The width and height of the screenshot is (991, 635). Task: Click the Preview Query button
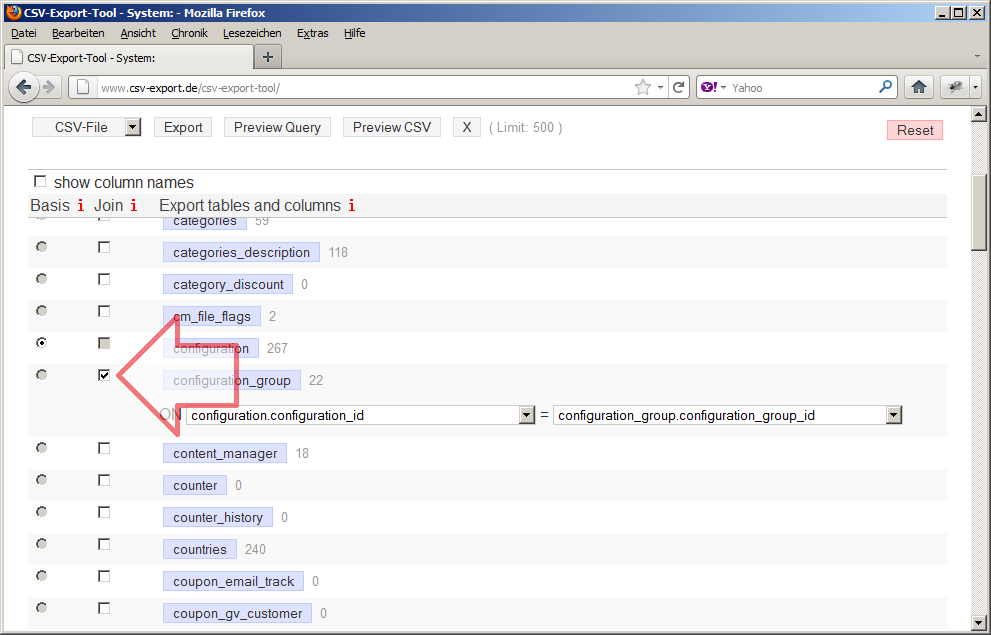[277, 127]
